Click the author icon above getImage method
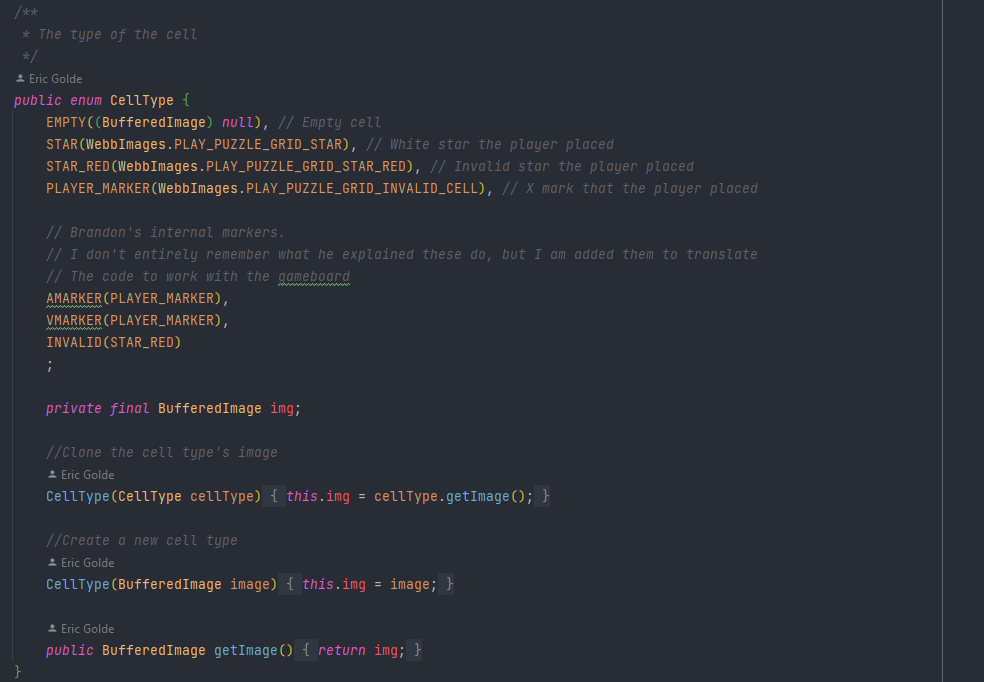 [x=52, y=628]
